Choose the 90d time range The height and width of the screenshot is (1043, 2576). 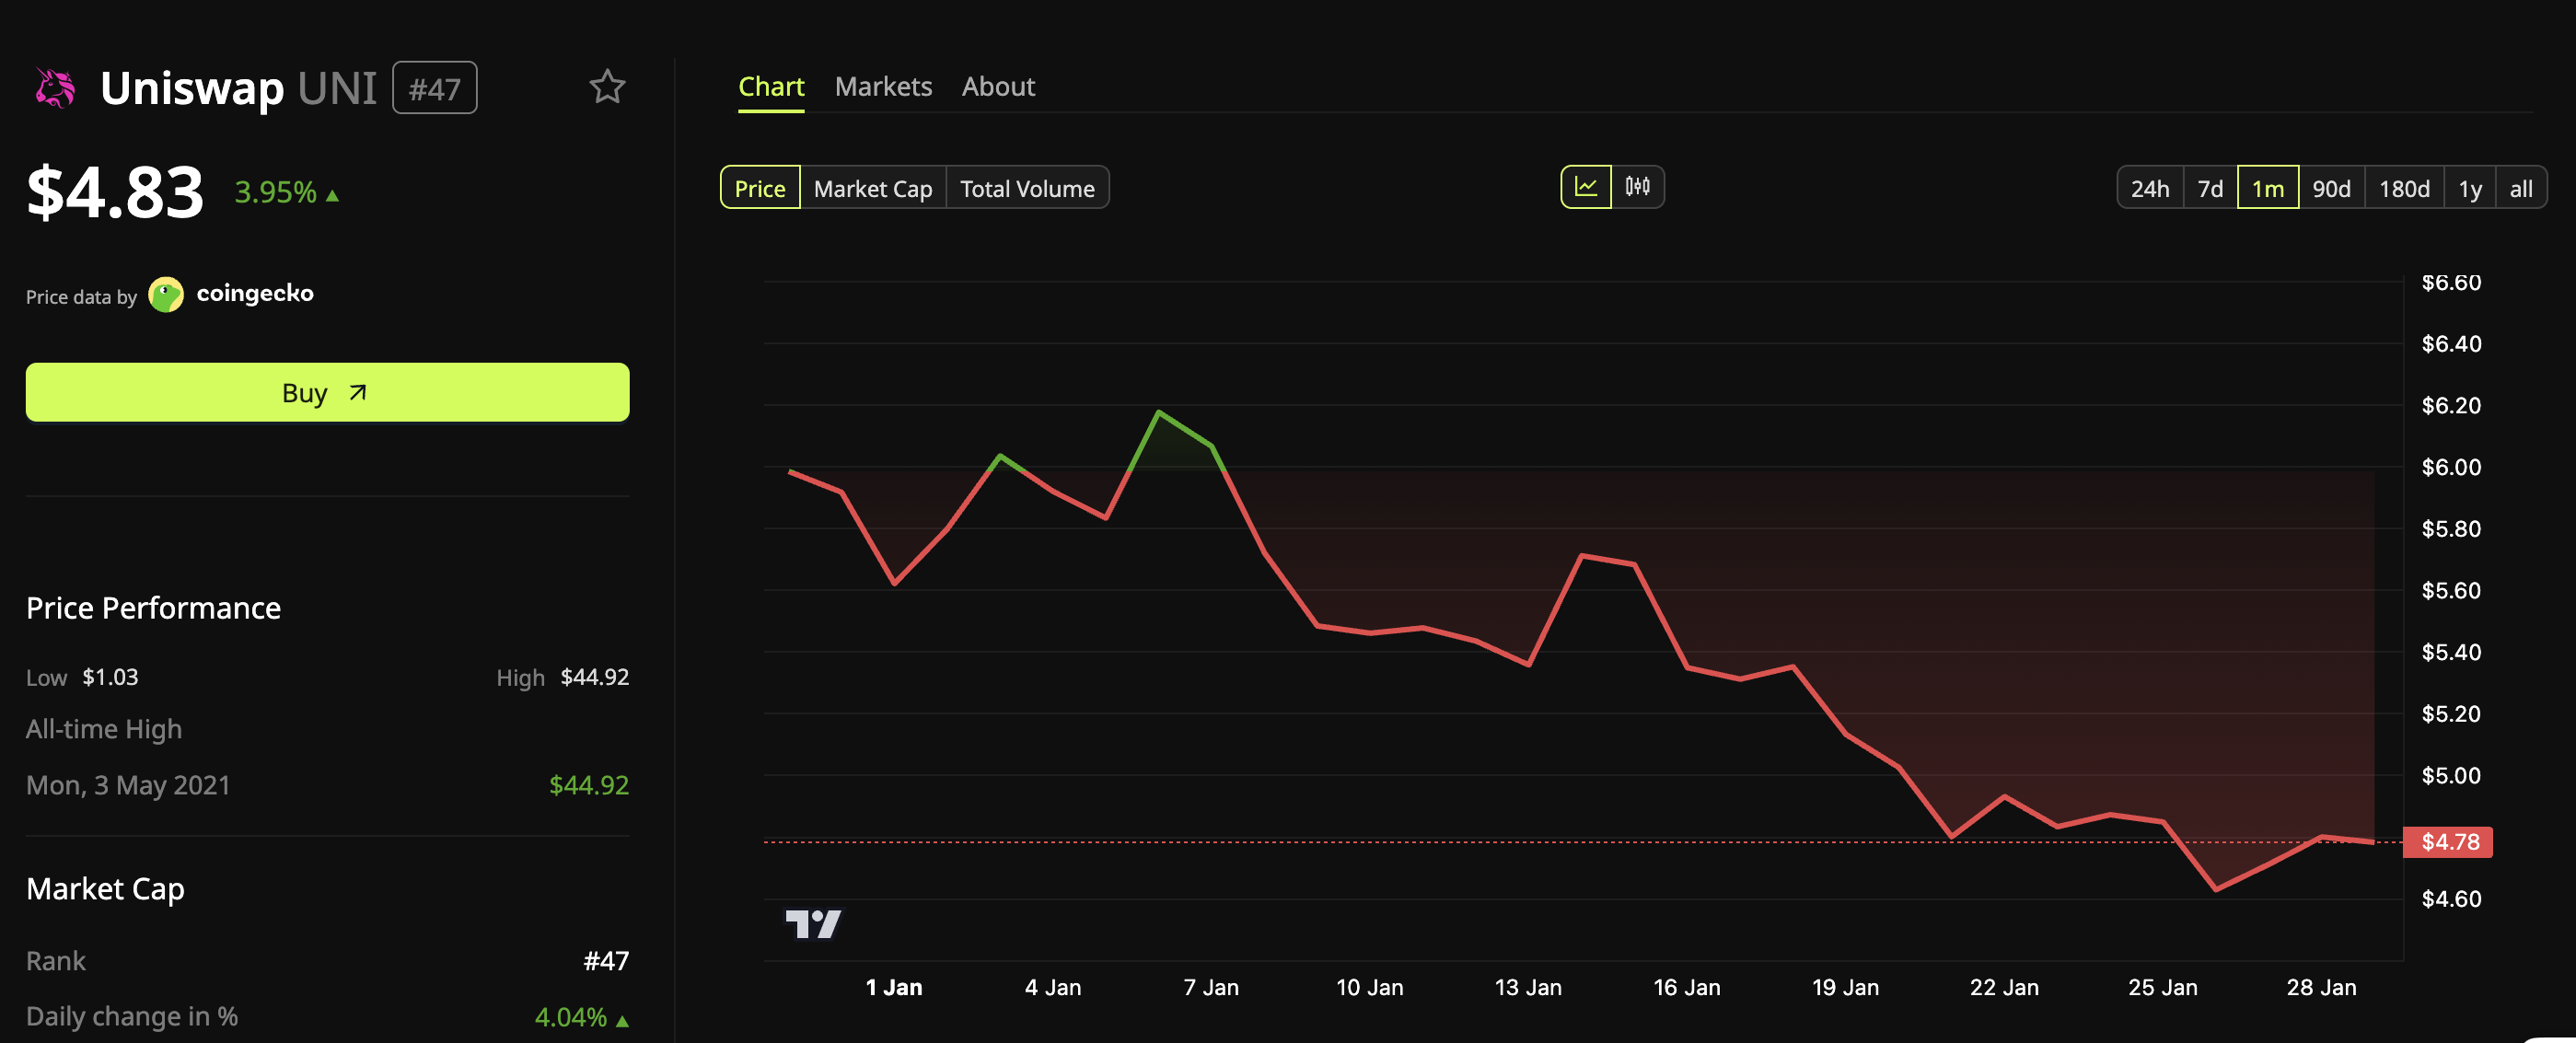click(2331, 188)
